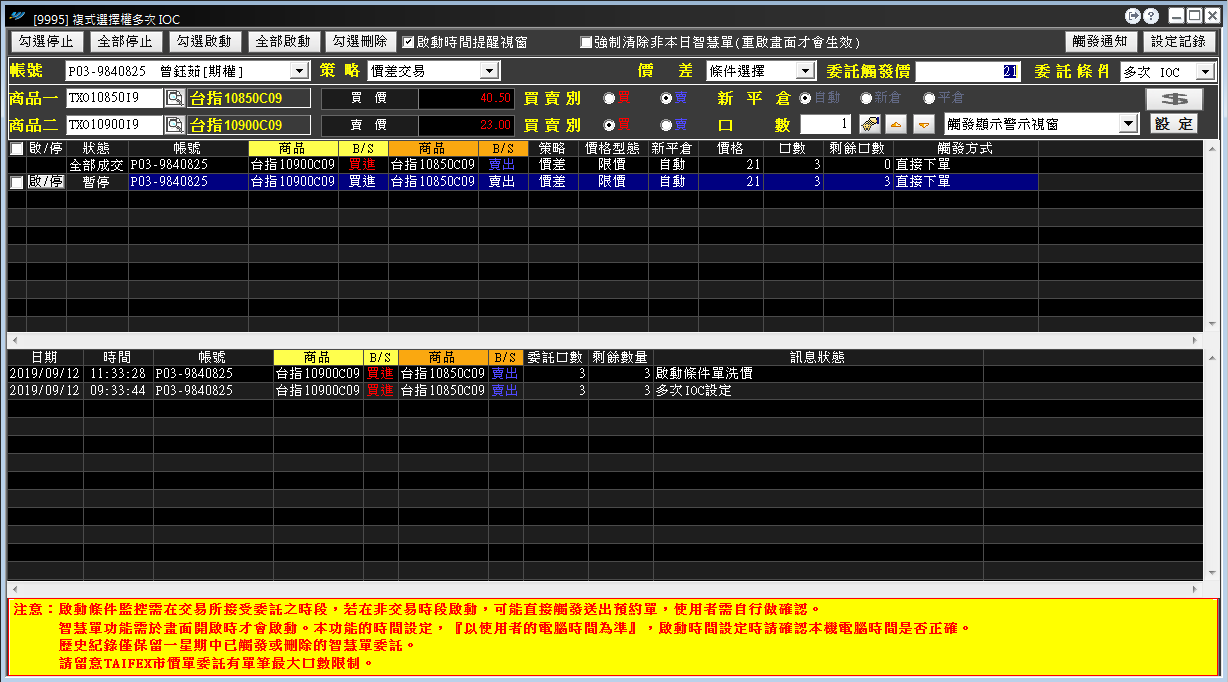Viewport: 1228px width, 682px height.
Task: Select 買 radio for 商品一
Action: (x=609, y=98)
